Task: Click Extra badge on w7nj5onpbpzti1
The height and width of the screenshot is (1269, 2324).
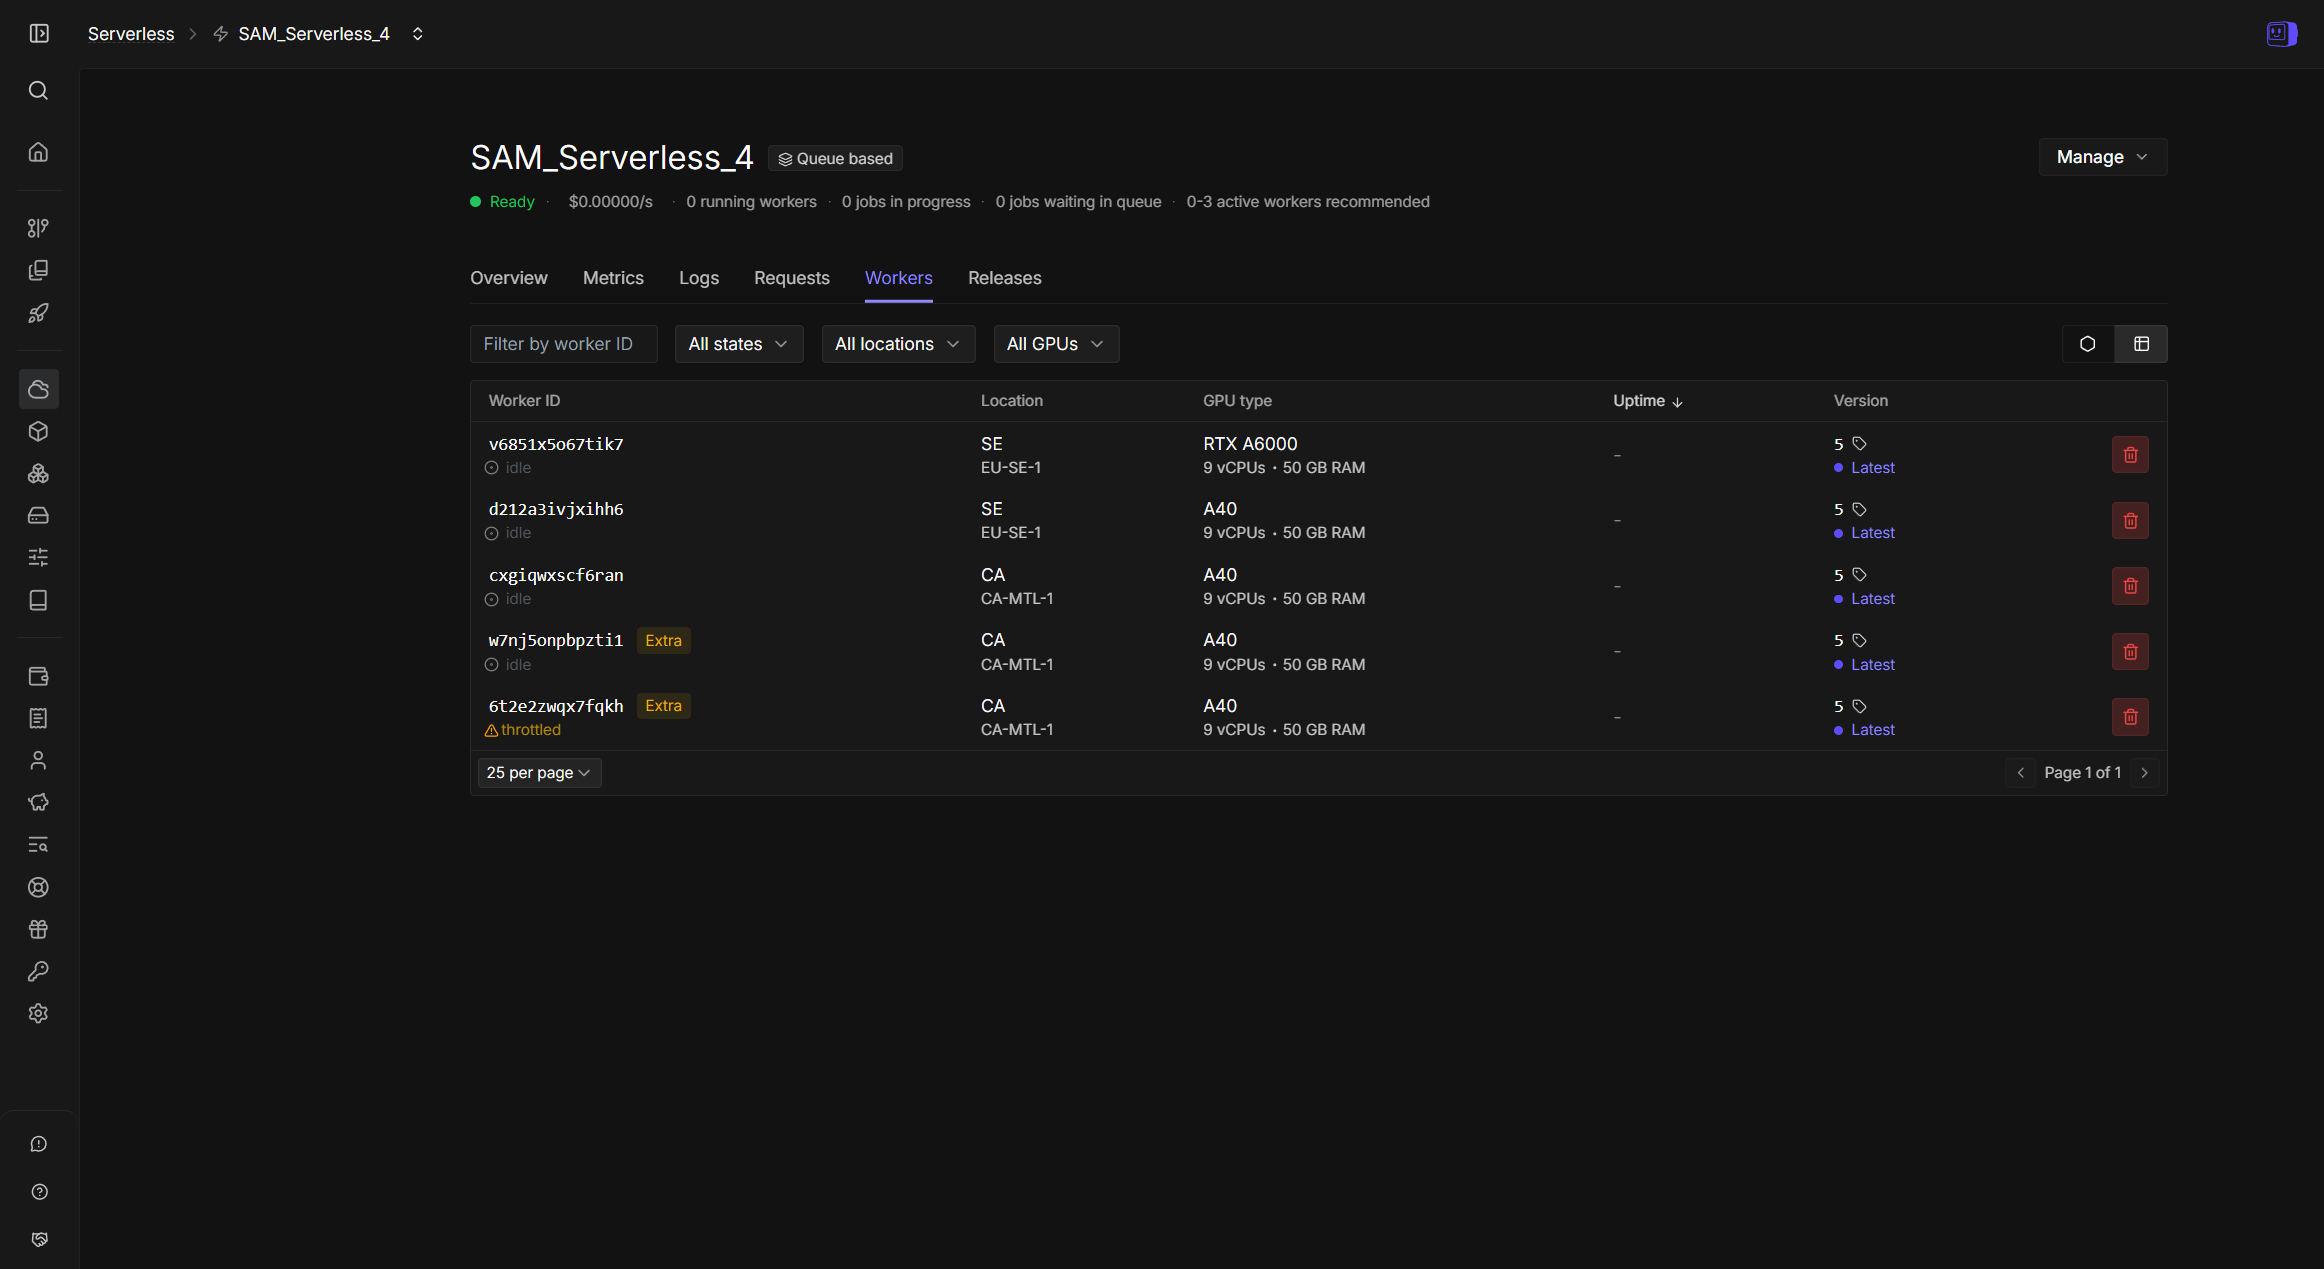Action: click(664, 641)
